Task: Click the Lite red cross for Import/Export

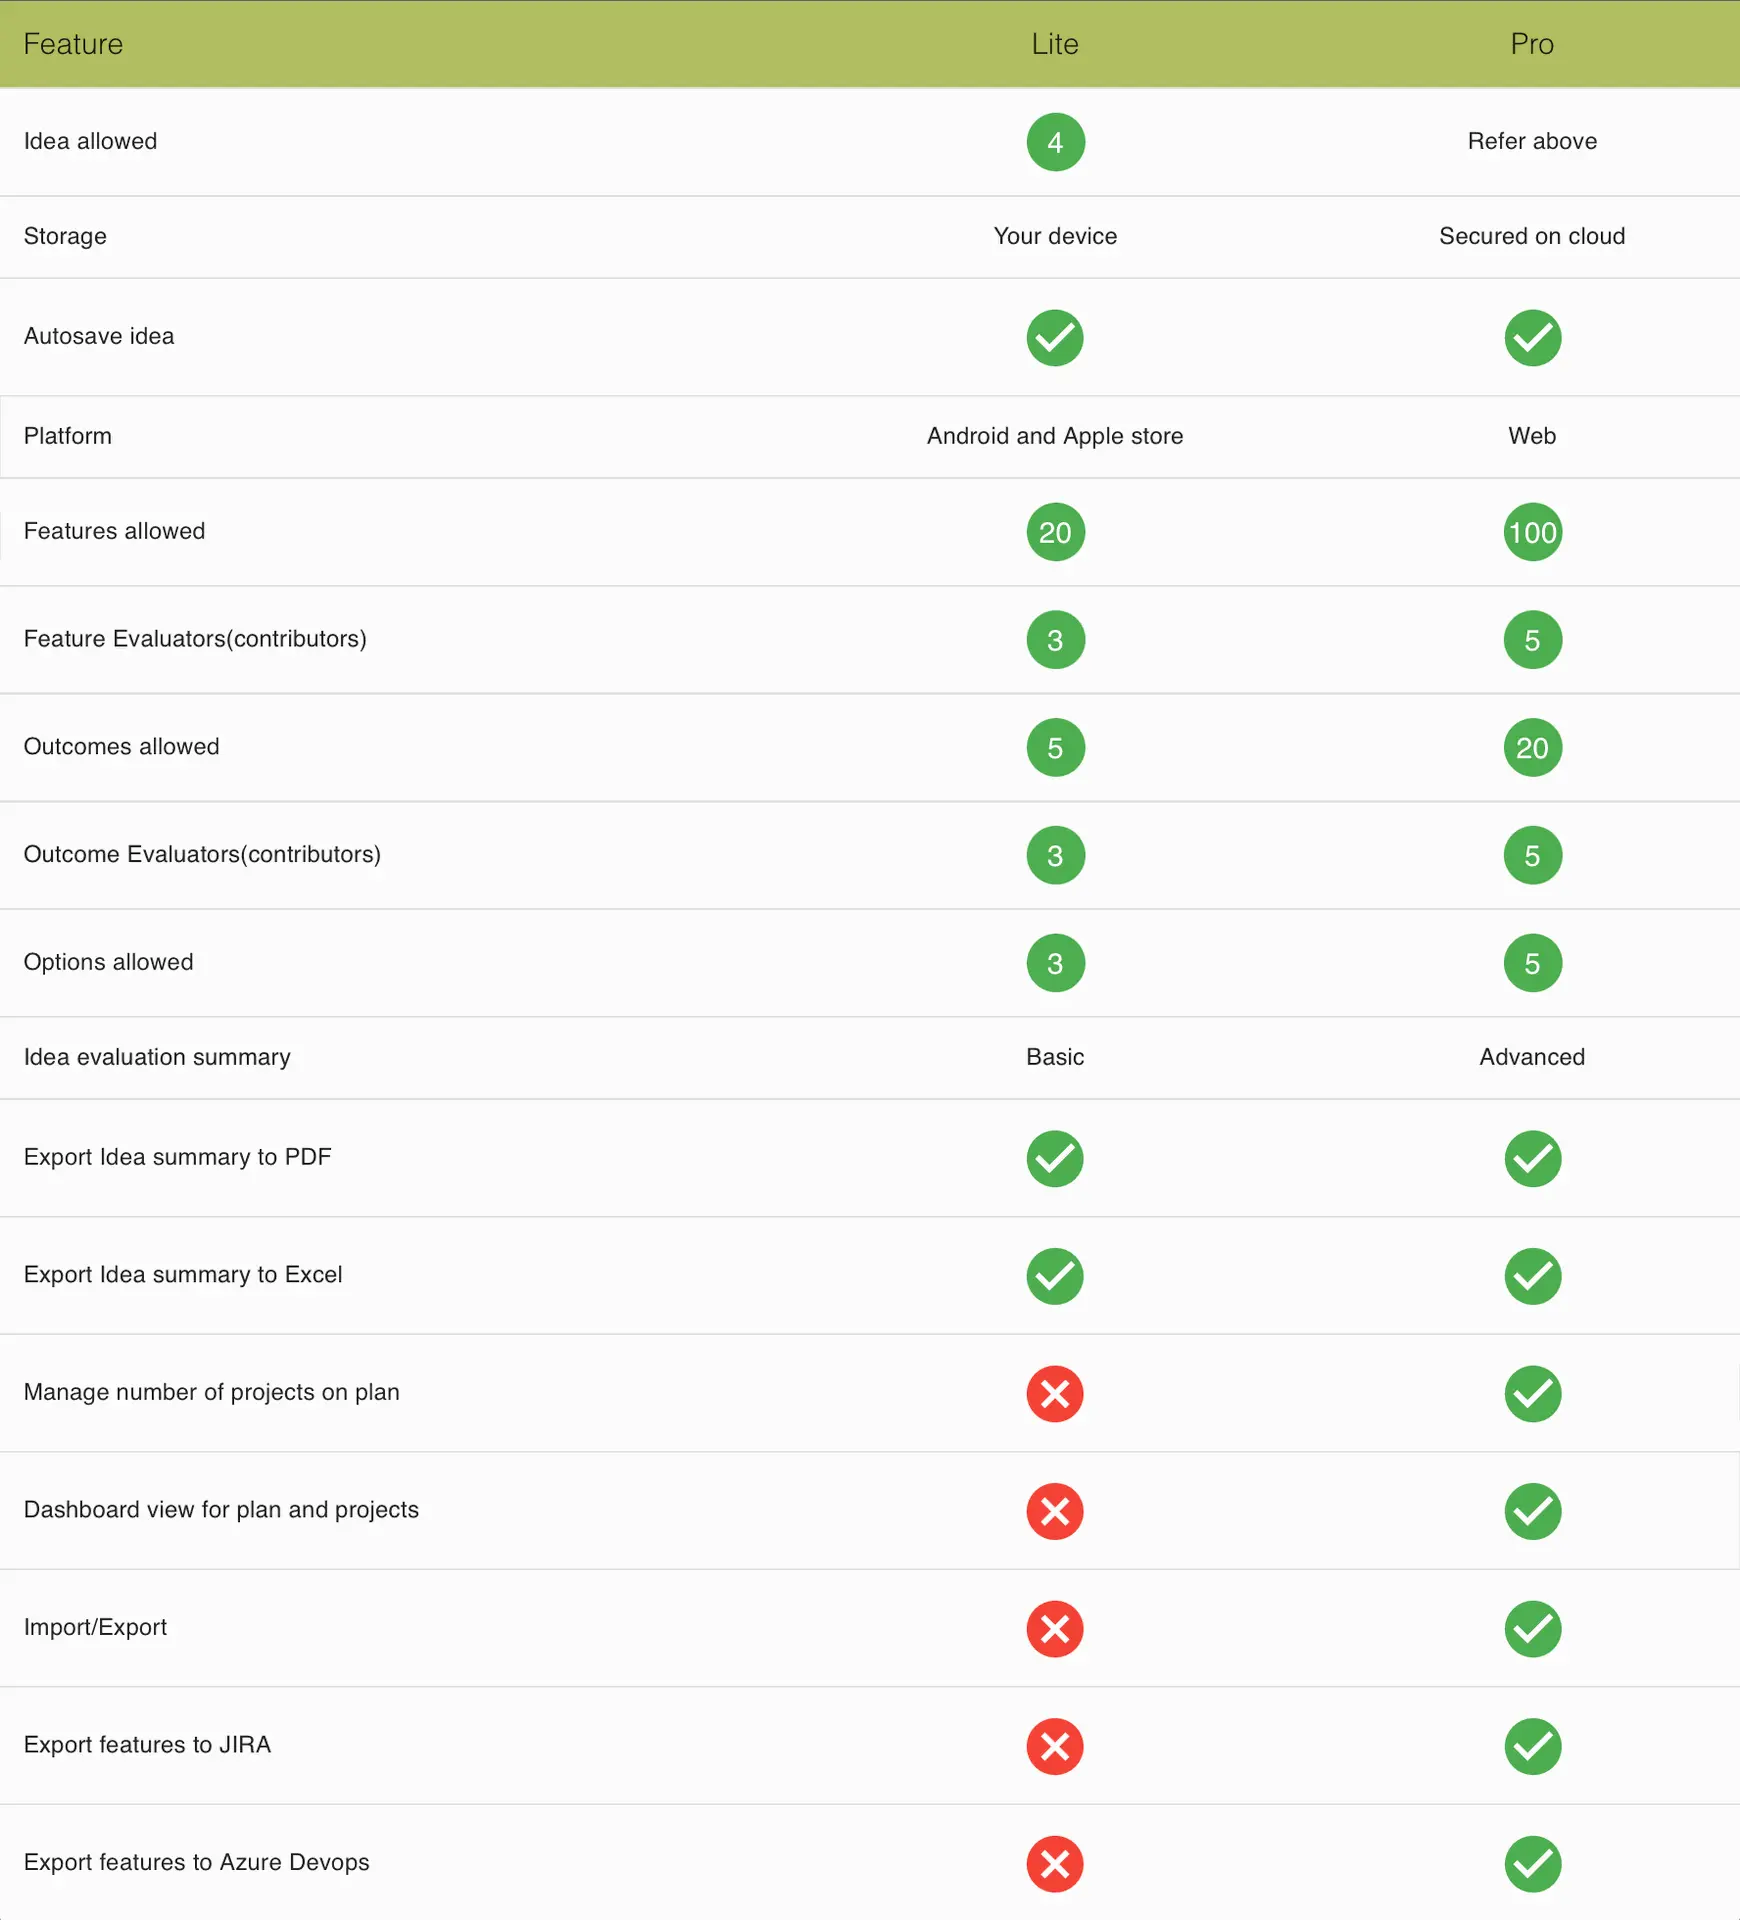Action: [x=1055, y=1629]
